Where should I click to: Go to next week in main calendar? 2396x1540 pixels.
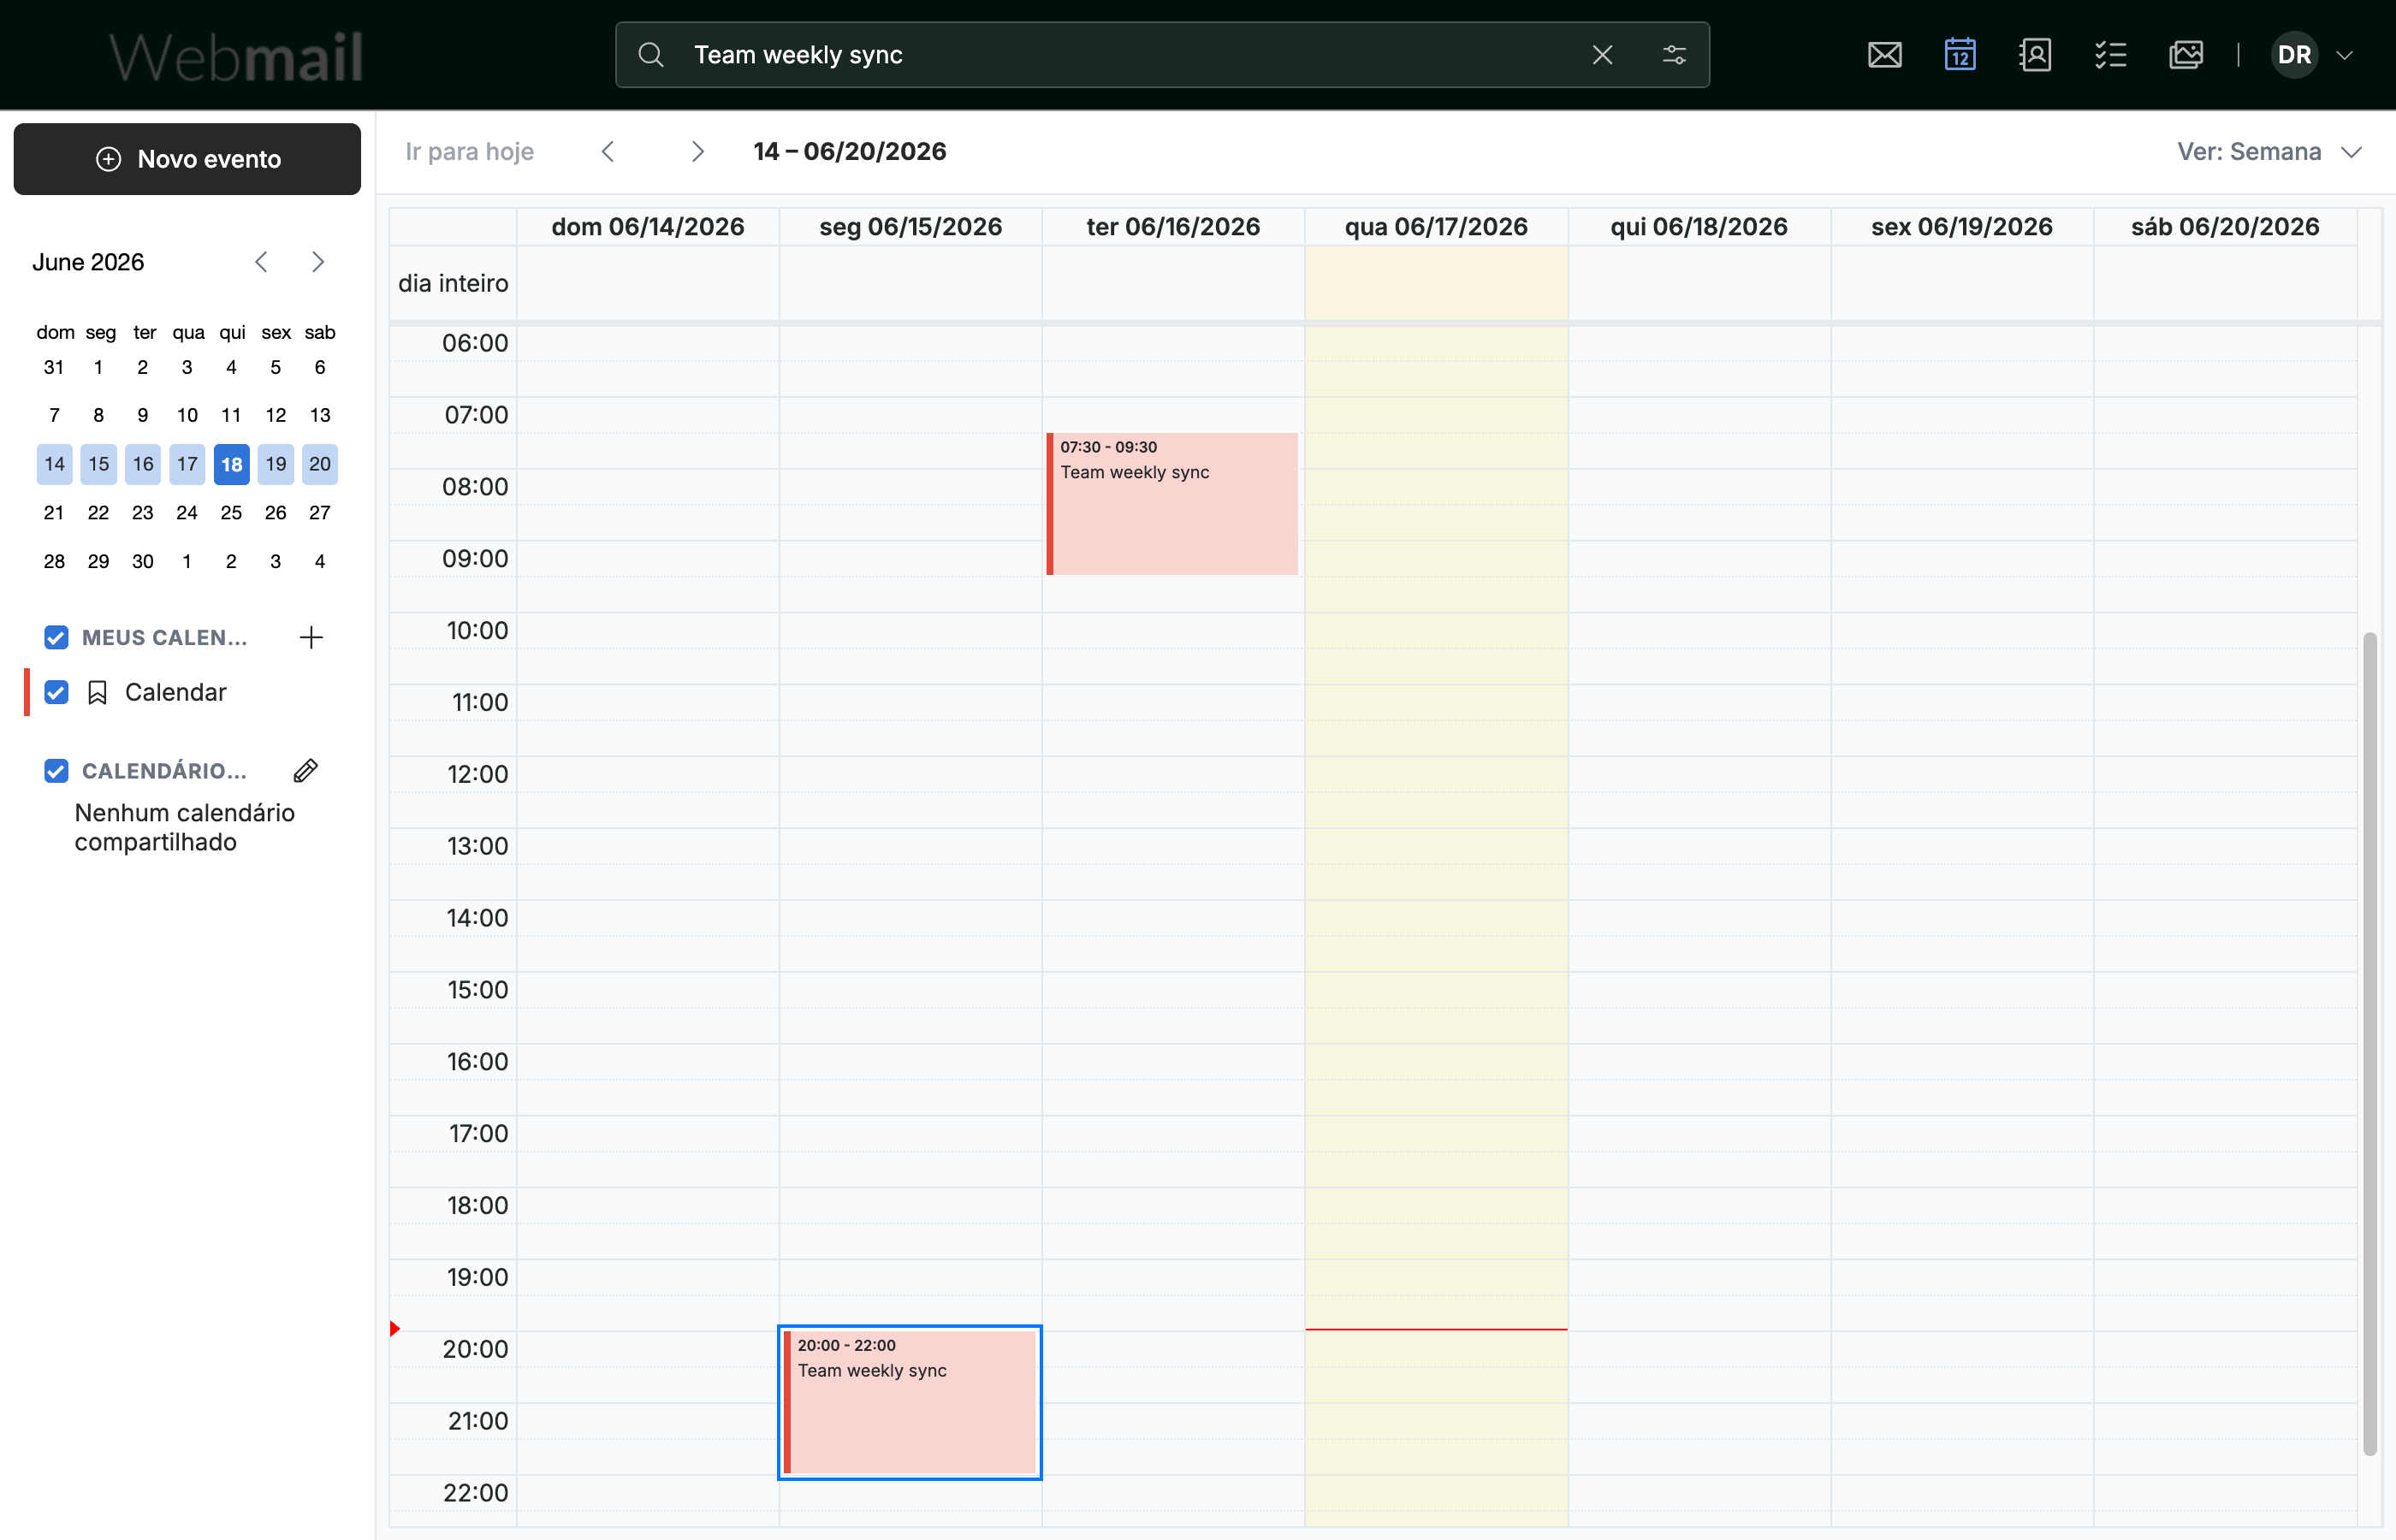pos(697,151)
